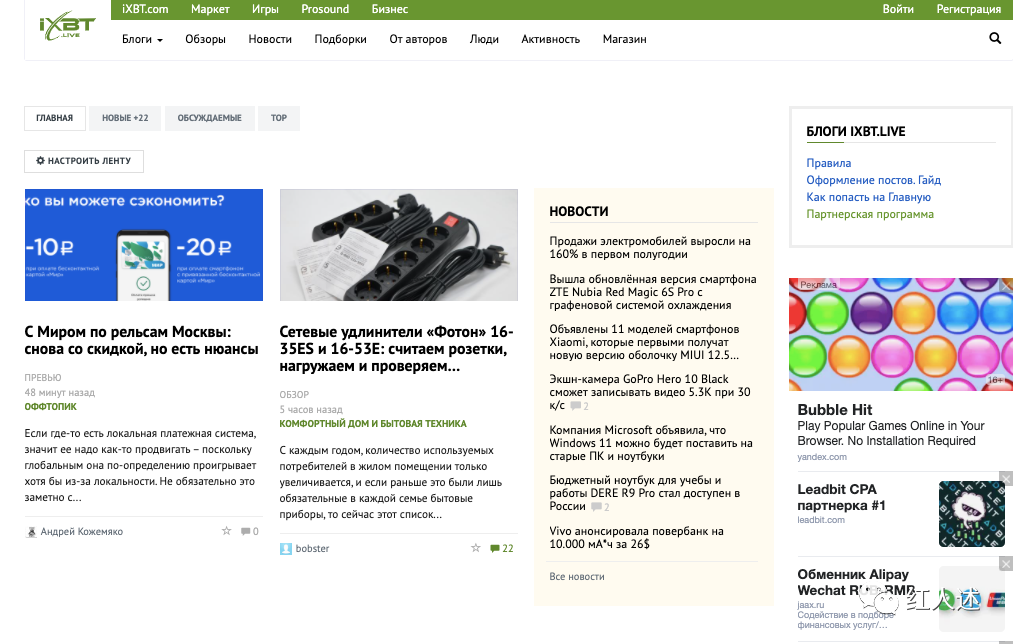Click Комфортный дом и бытовая техника tag

point(373,424)
